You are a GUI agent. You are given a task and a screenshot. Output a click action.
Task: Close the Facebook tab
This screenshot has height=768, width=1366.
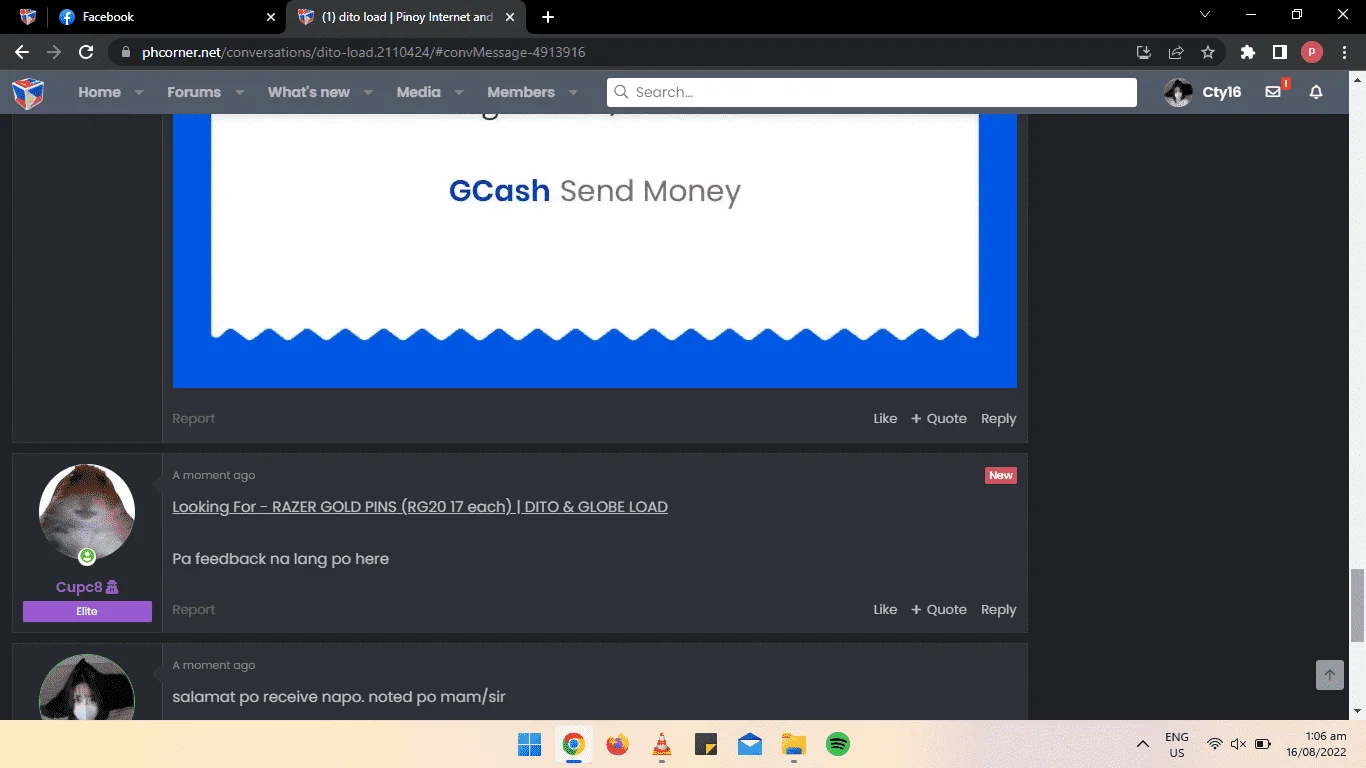pos(271,17)
